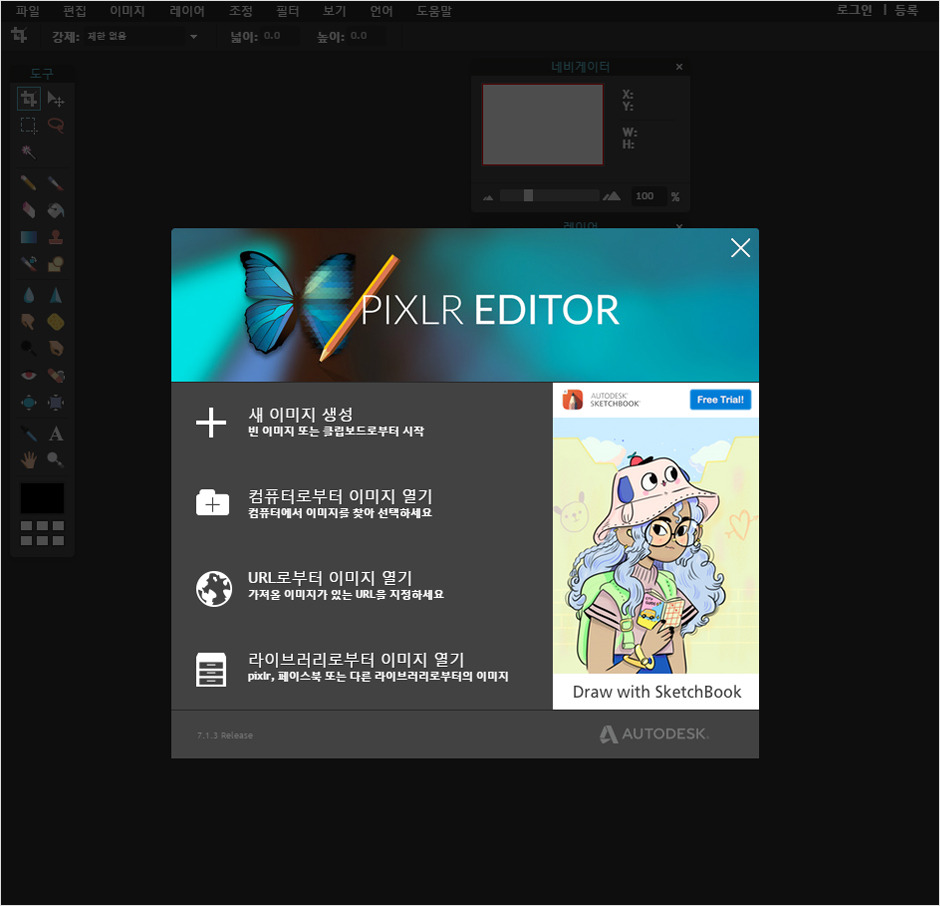Select the rectangular Marquee tool
Viewport: 940px width, 906px height.
tap(29, 125)
